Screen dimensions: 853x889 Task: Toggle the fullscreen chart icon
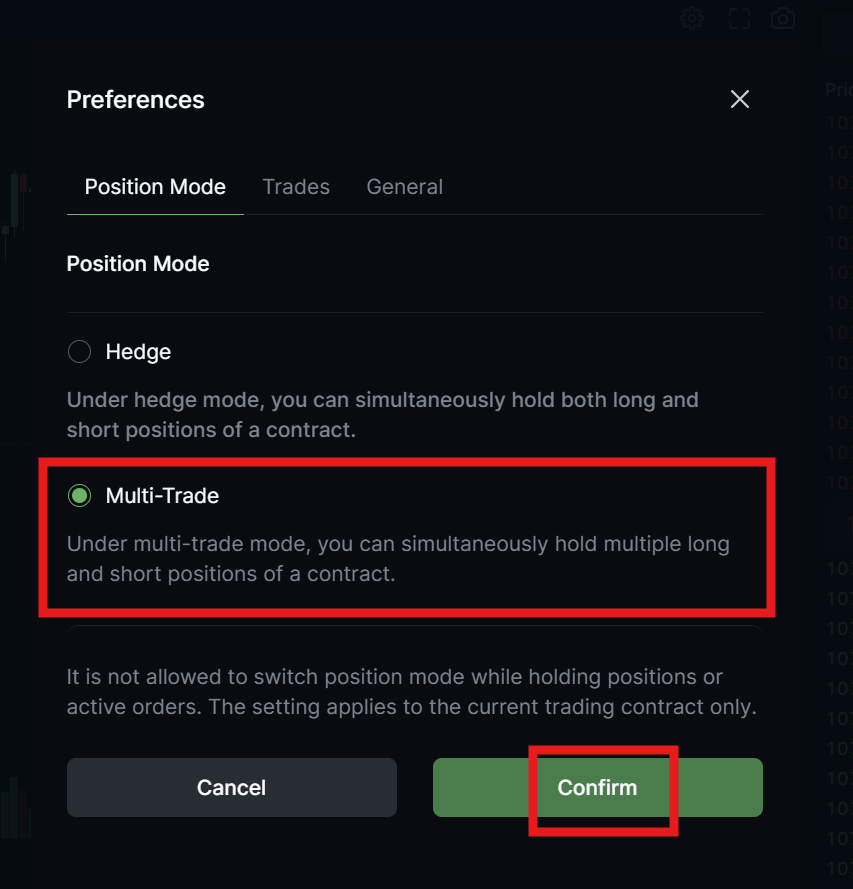(x=738, y=18)
